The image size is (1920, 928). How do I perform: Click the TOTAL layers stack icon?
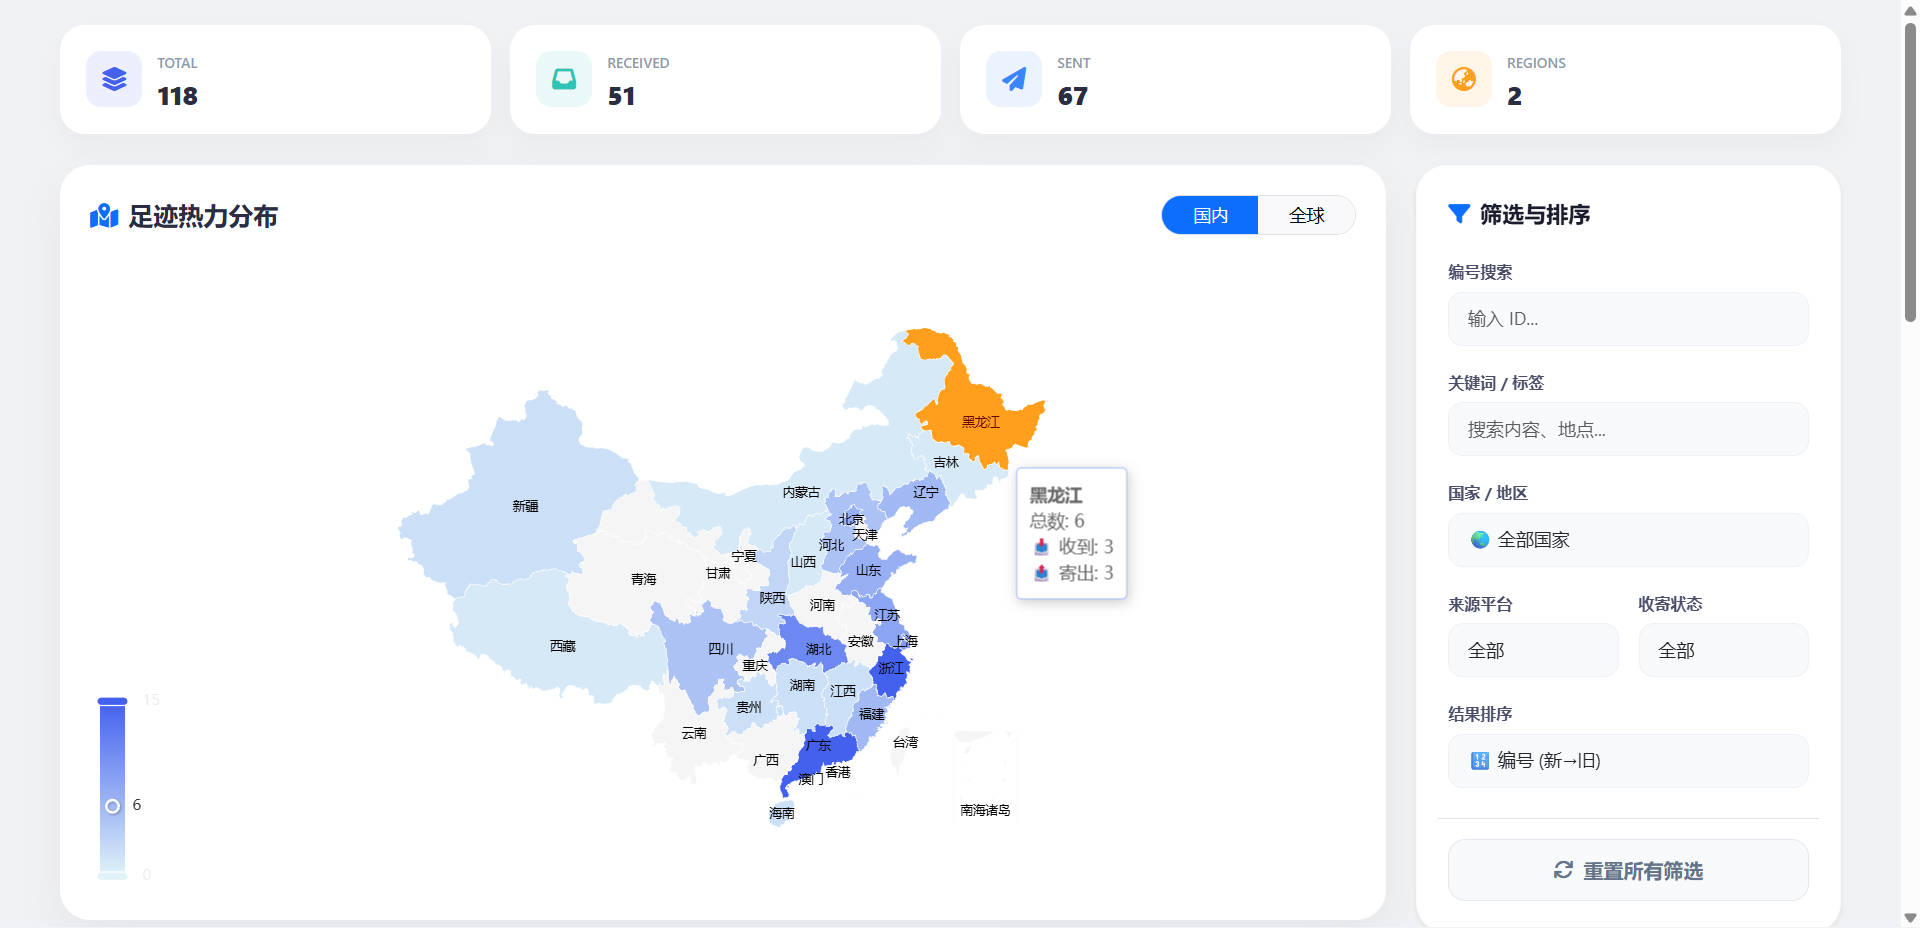click(x=114, y=79)
